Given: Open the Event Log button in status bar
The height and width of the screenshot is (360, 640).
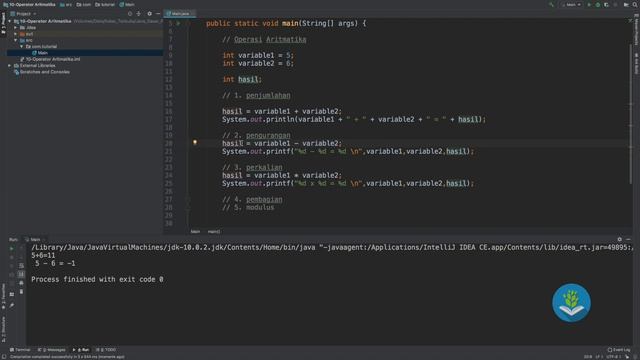Looking at the screenshot, I should point(619,350).
